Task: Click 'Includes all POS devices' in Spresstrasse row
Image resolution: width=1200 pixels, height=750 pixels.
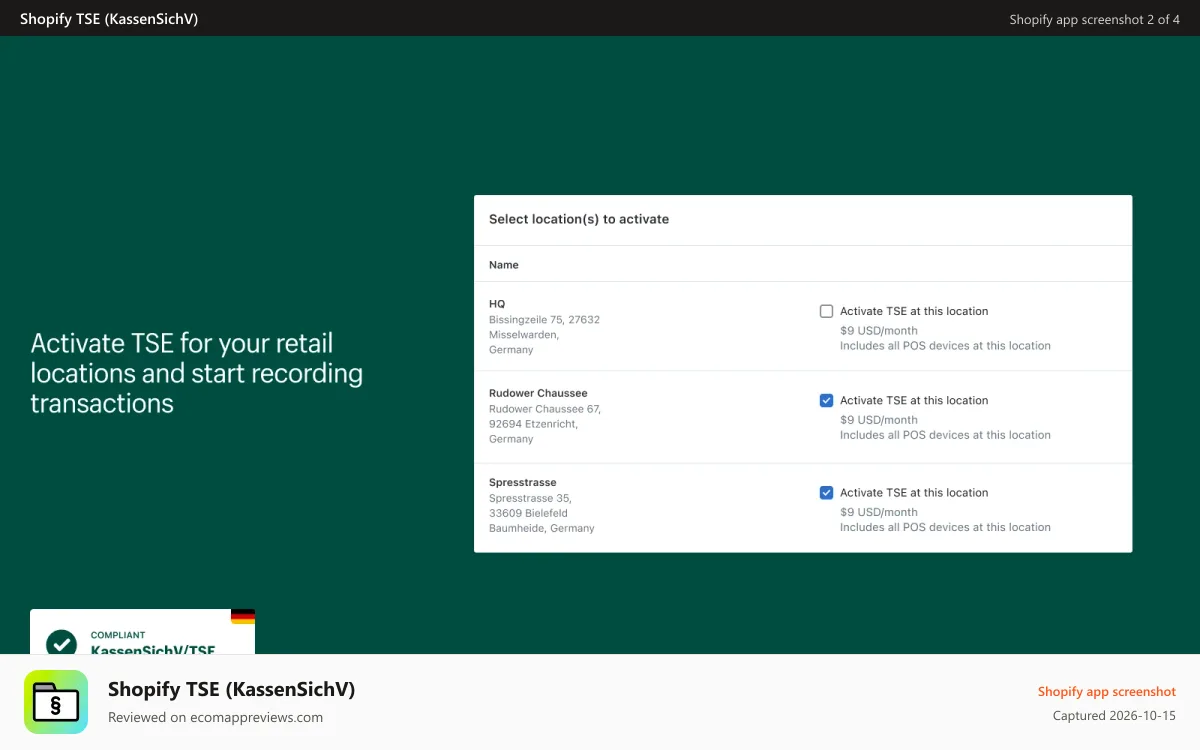Action: 945,527
